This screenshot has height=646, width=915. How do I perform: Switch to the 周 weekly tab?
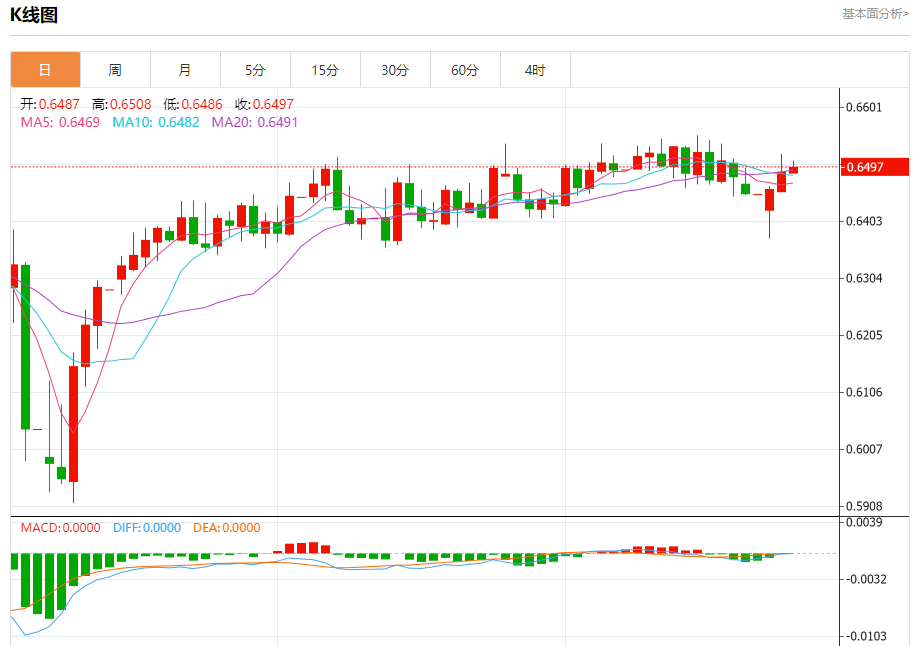(x=116, y=70)
